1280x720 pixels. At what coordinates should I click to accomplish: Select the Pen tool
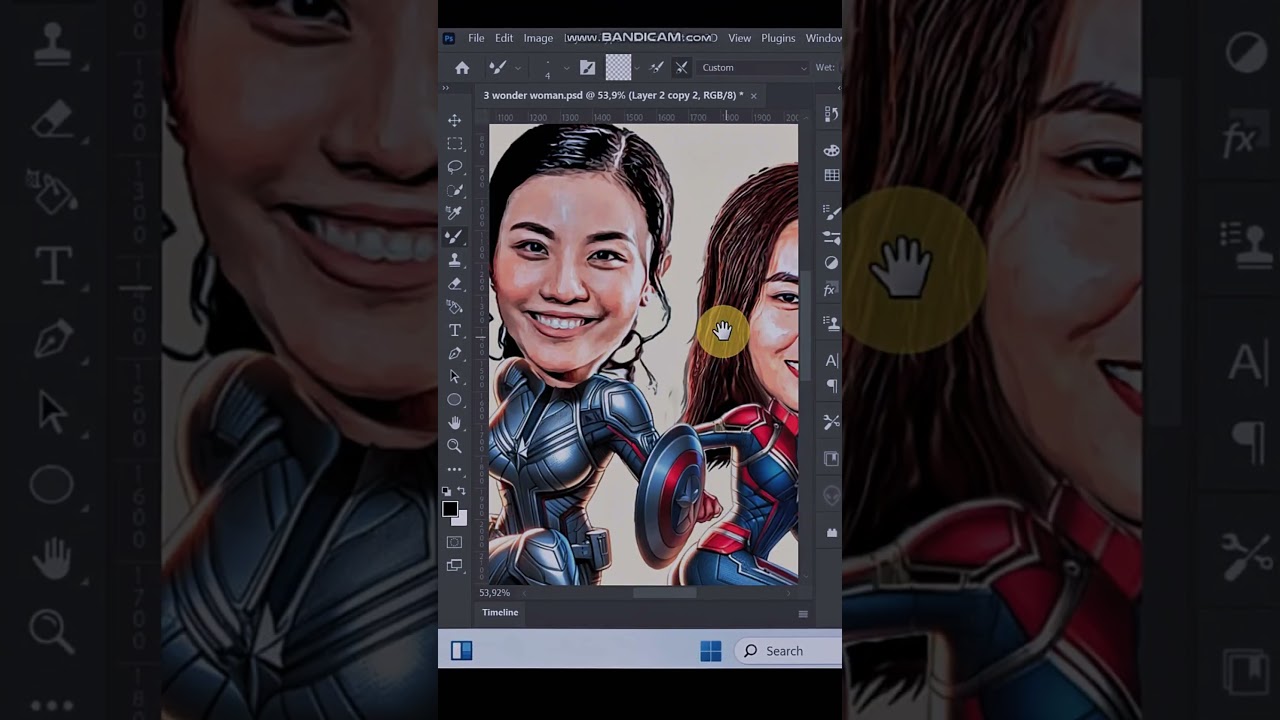(454, 353)
